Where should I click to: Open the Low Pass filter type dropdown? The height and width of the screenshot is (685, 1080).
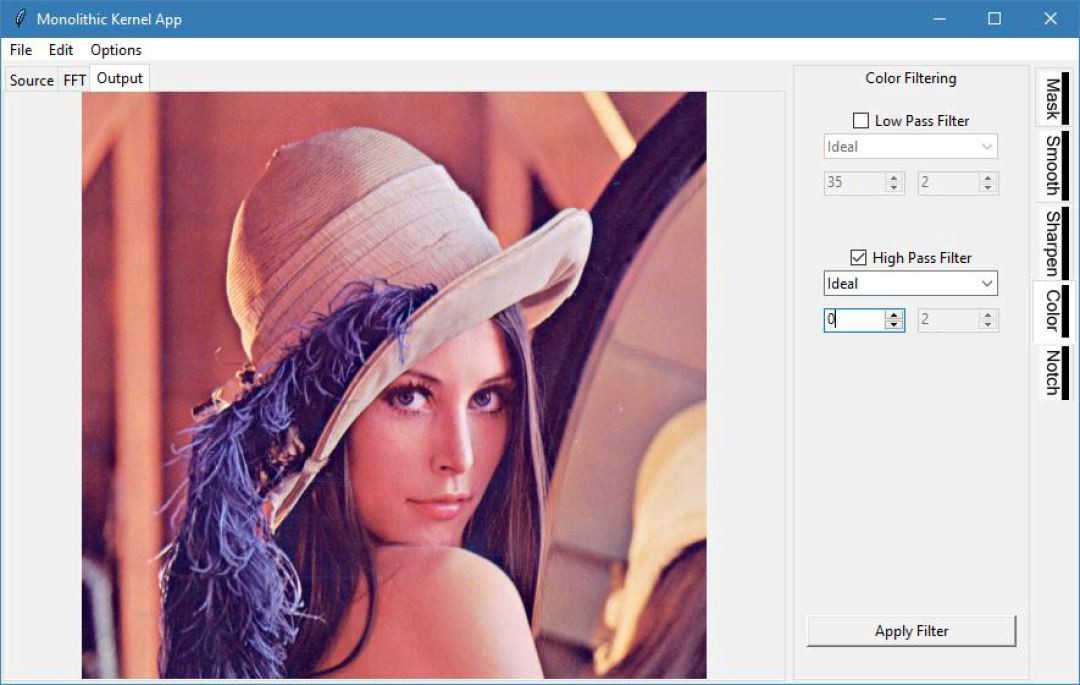(x=911, y=147)
